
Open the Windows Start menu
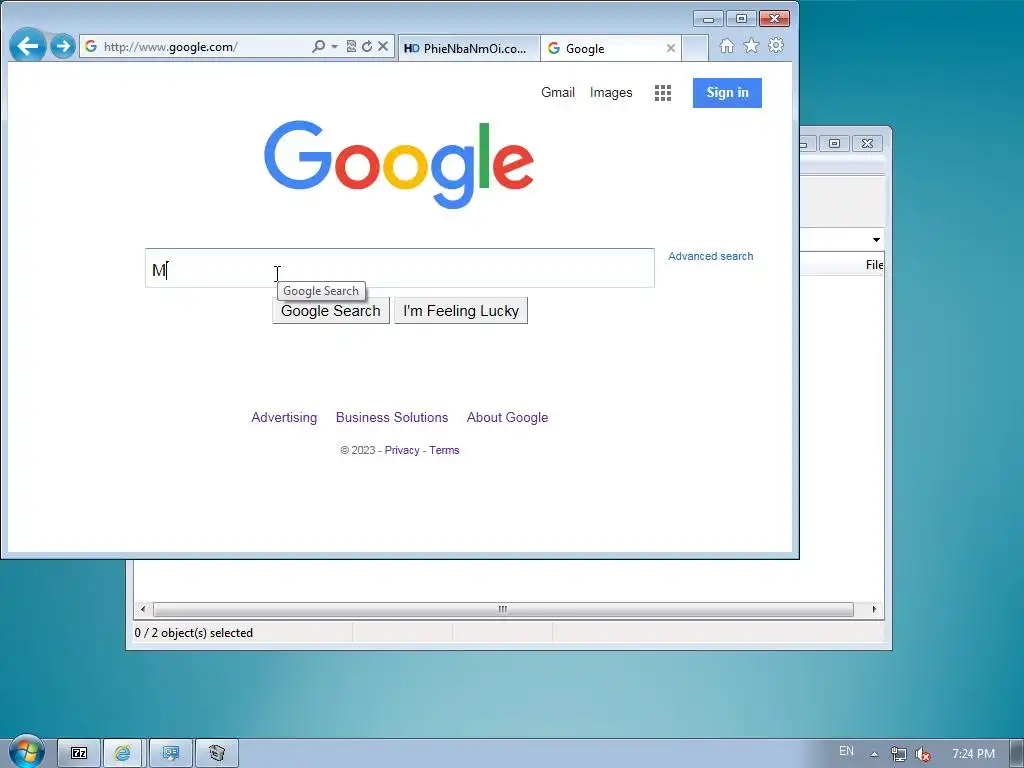point(26,752)
